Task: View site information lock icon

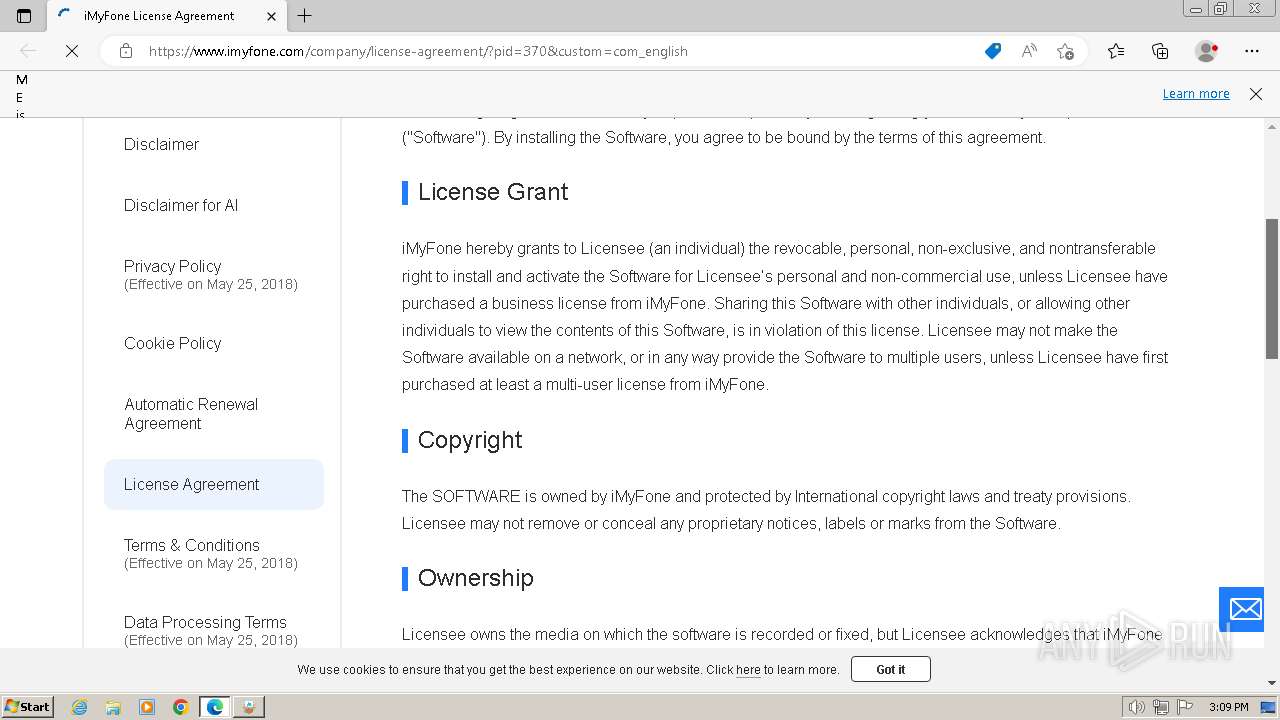Action: click(126, 51)
